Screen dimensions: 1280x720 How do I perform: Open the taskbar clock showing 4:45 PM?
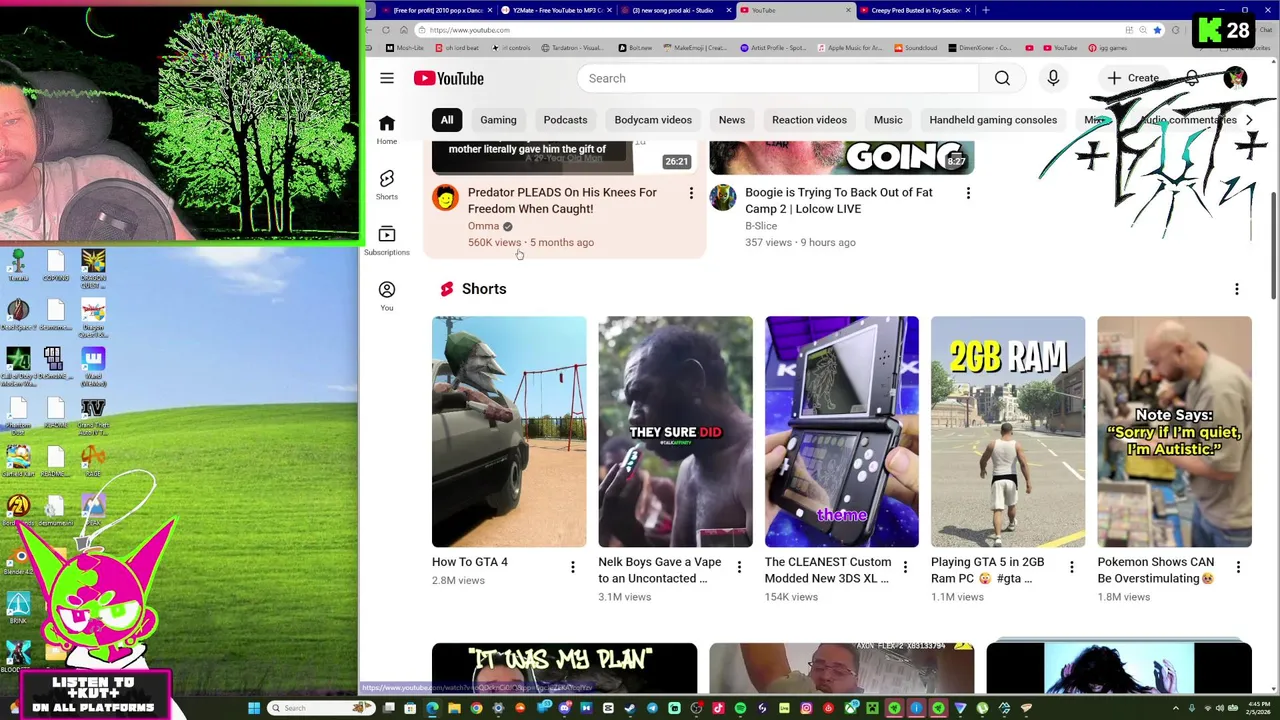click(1258, 708)
